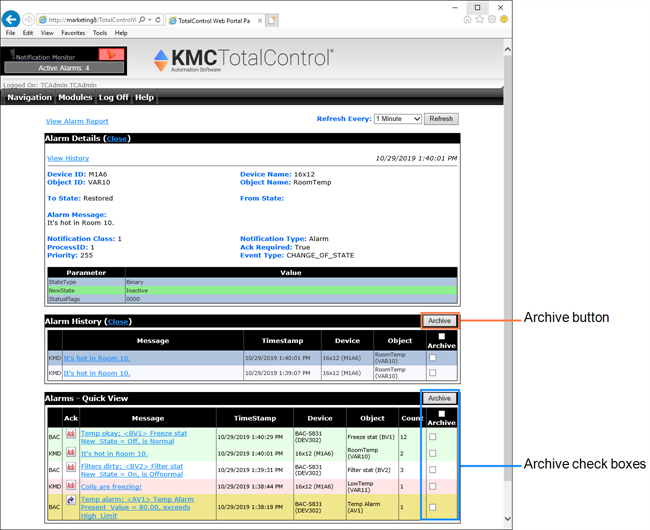The width and height of the screenshot is (650, 530).
Task: Check Archive for the Quick View RoomTemp alarm
Action: pyautogui.click(x=433, y=453)
